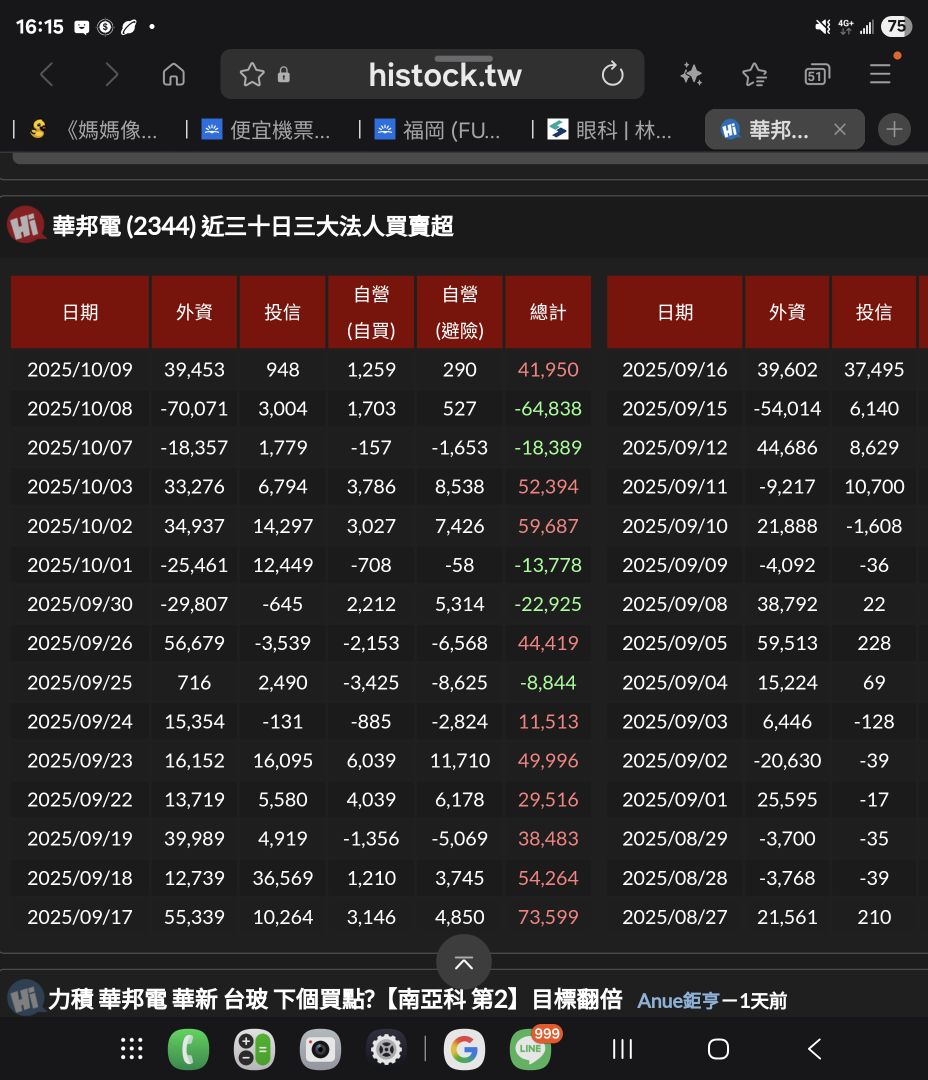The width and height of the screenshot is (928, 1080).
Task: Tap the first 日期 column header
Action: 80,312
